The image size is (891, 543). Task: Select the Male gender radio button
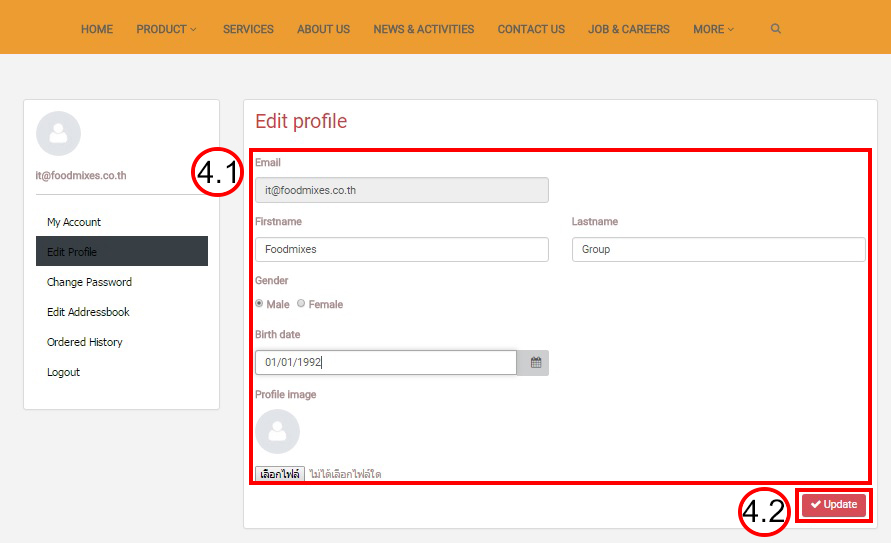(x=259, y=303)
